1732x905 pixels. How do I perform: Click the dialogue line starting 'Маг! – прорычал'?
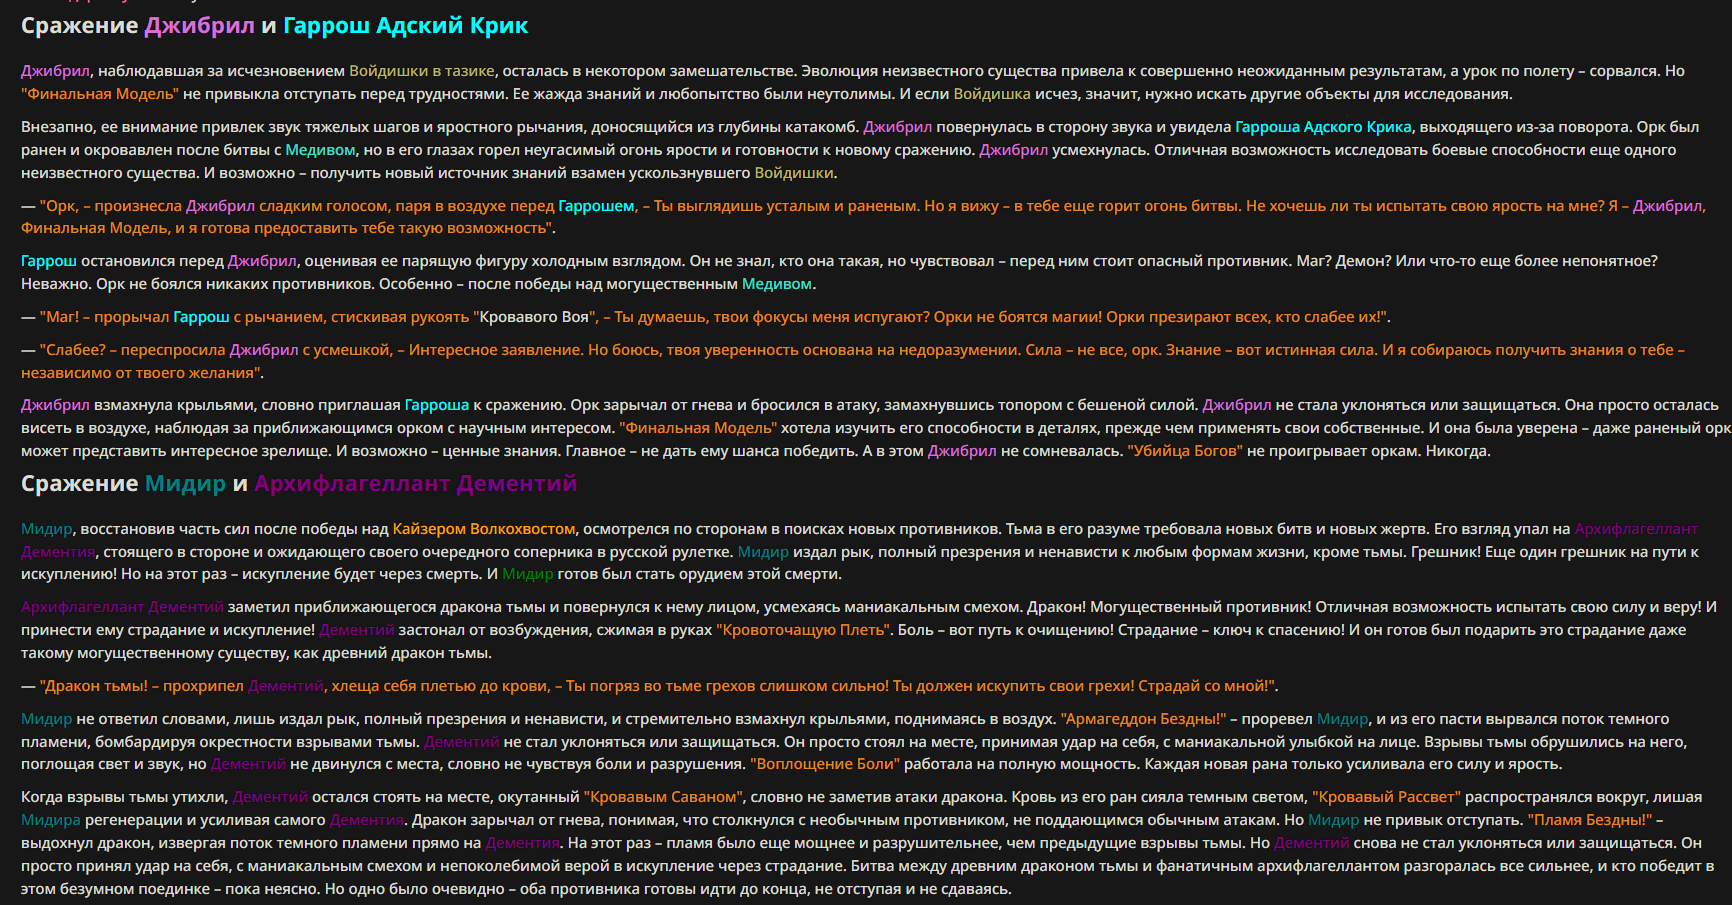tap(706, 317)
